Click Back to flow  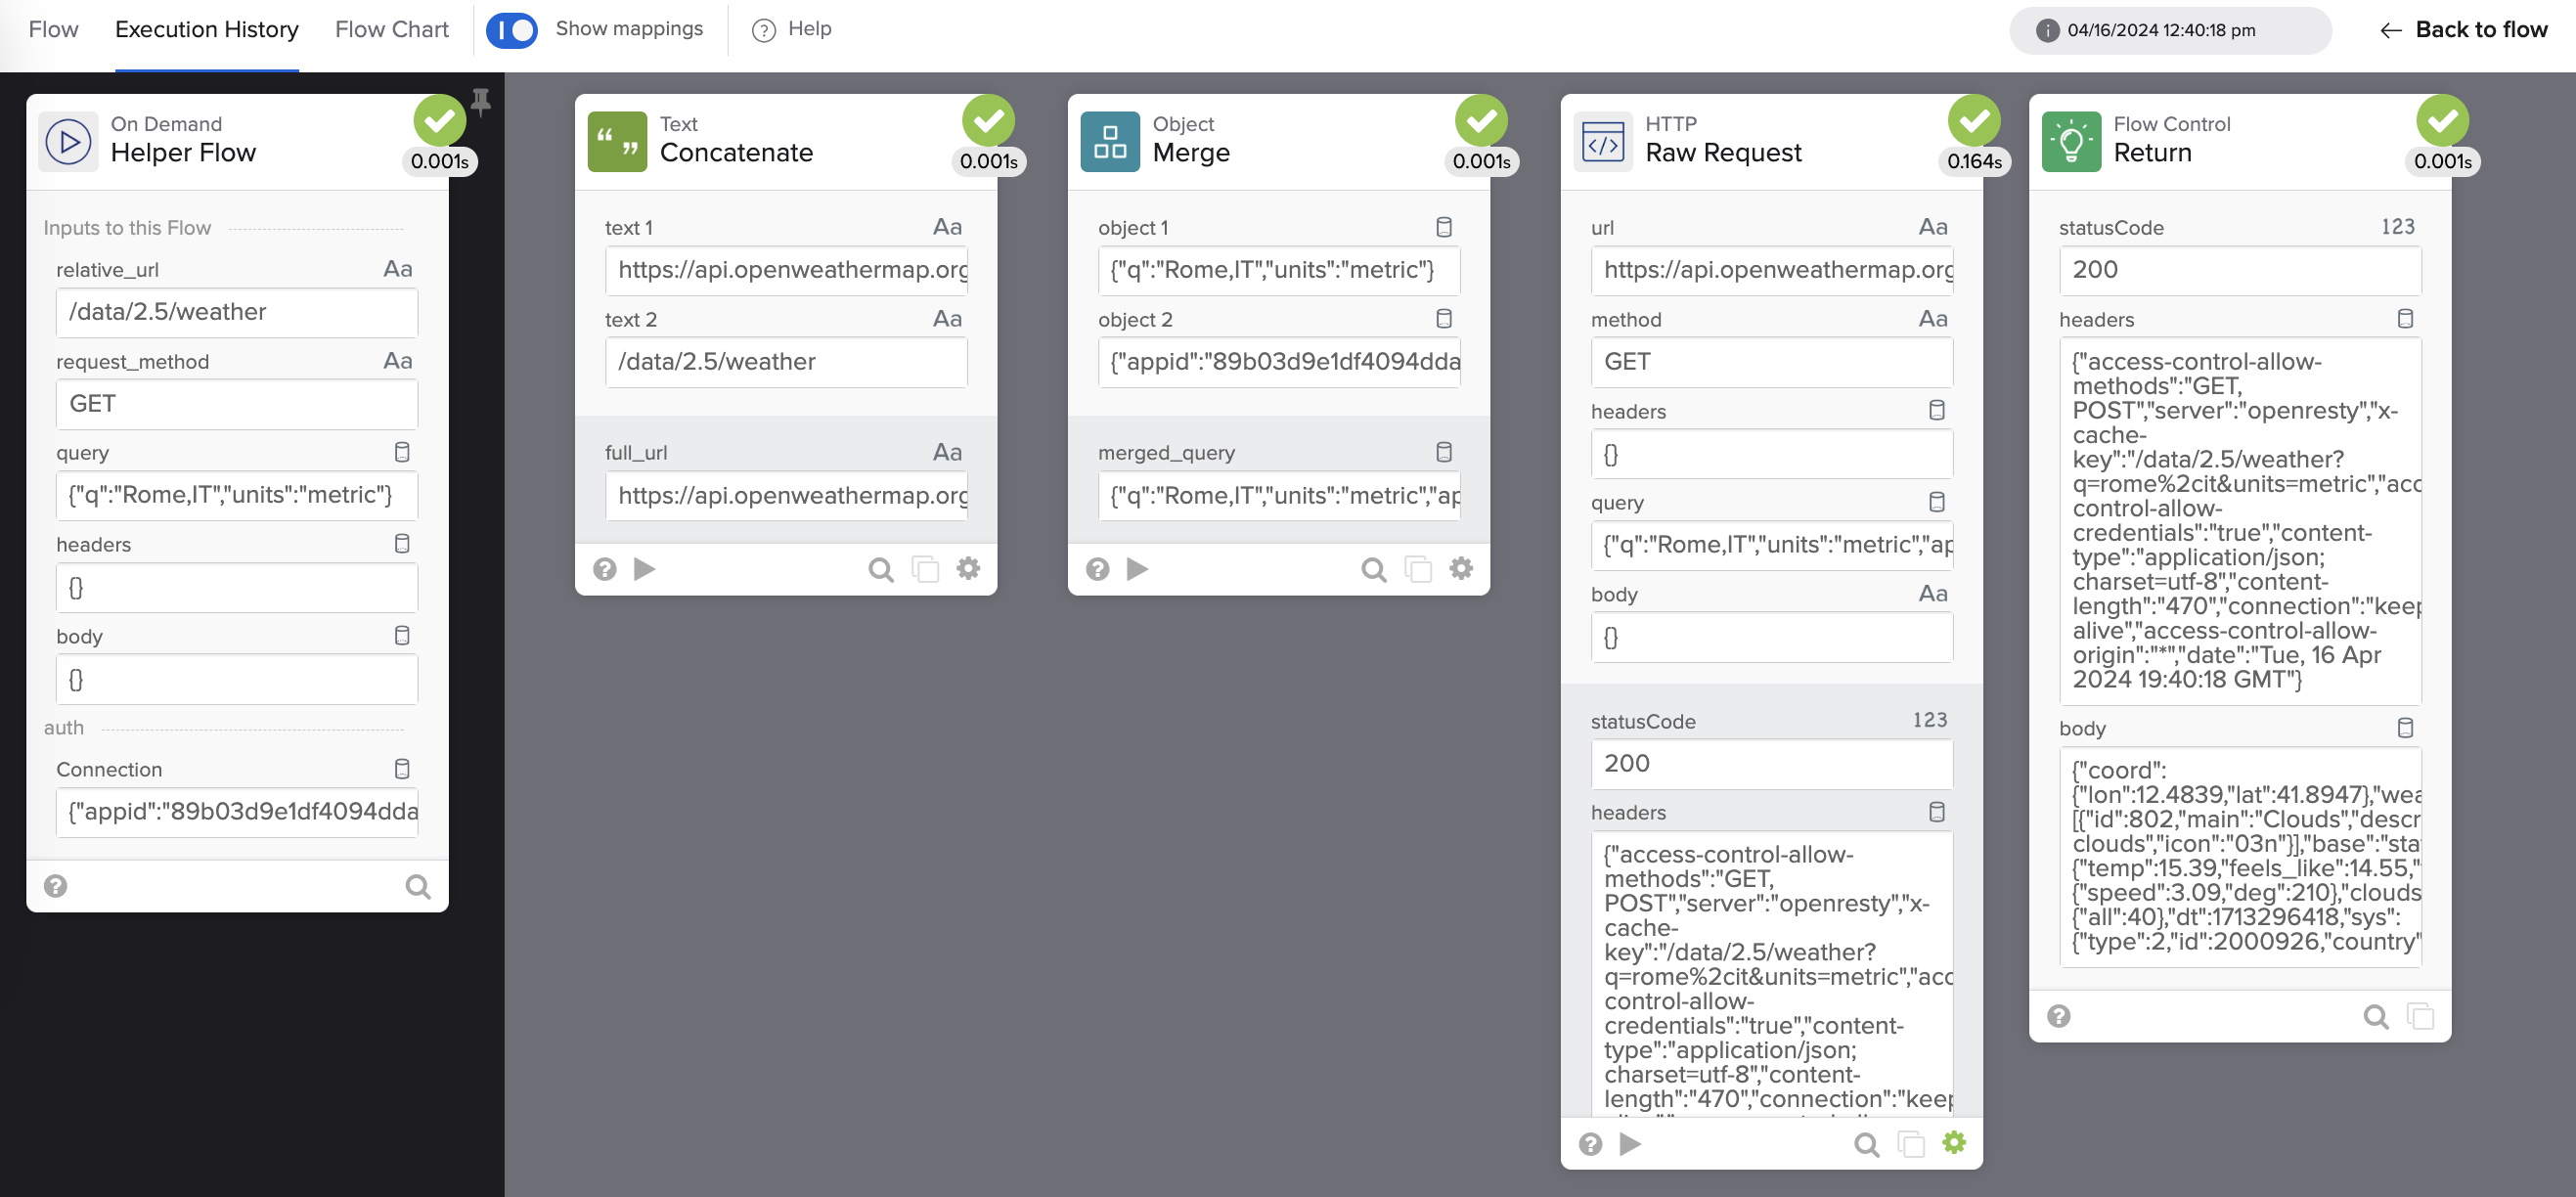pos(2463,30)
